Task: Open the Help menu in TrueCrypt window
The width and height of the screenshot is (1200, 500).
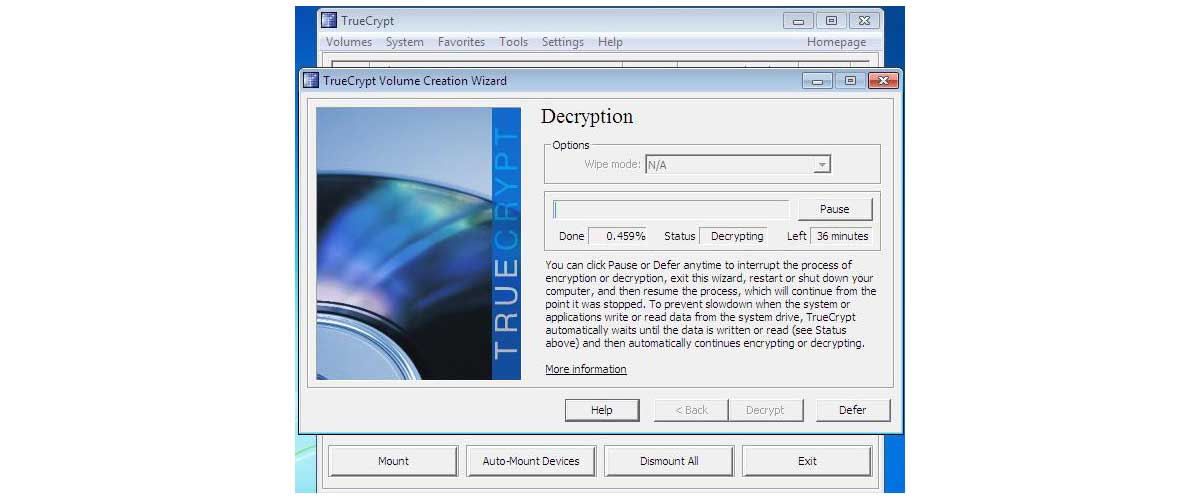Action: click(610, 42)
